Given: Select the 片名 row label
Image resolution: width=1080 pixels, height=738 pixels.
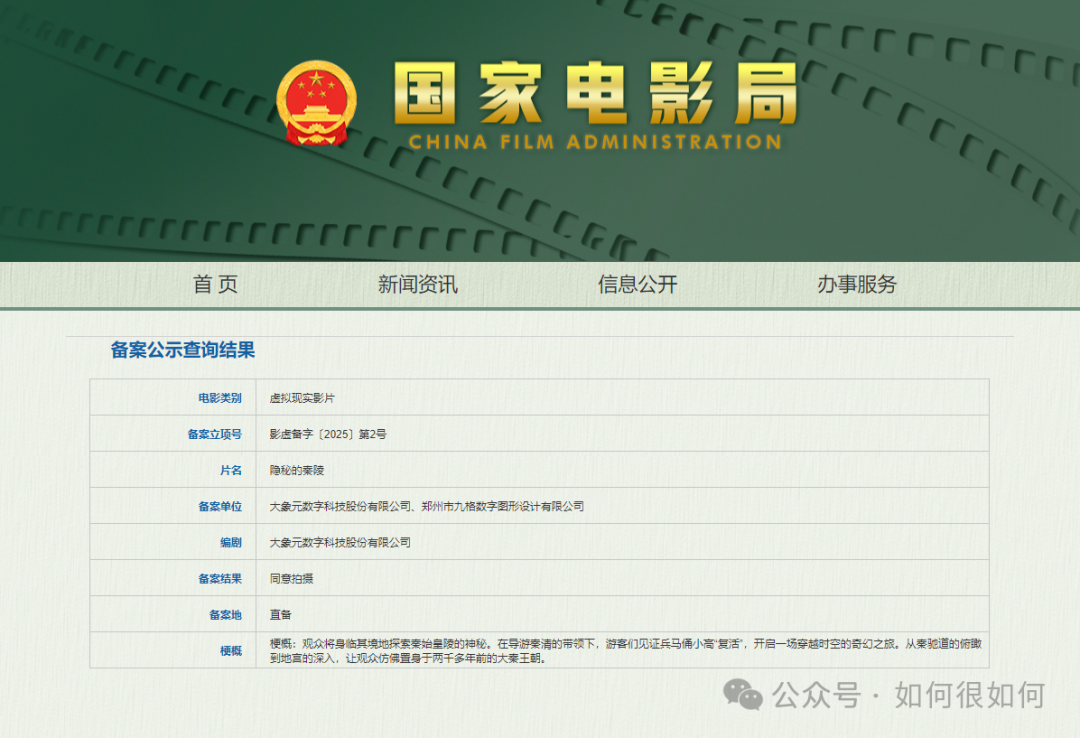Looking at the screenshot, I should (x=231, y=470).
